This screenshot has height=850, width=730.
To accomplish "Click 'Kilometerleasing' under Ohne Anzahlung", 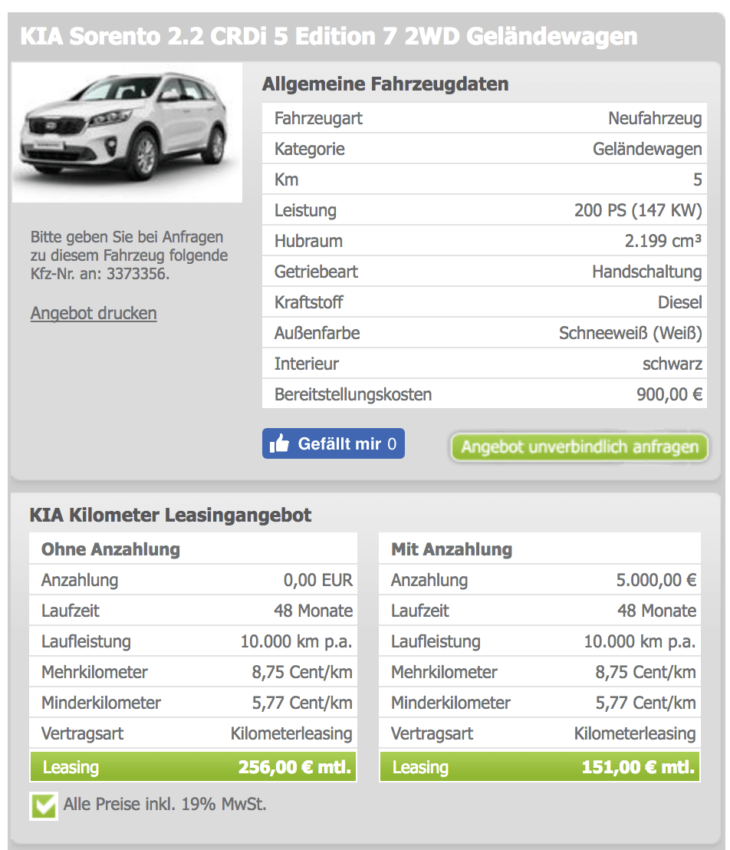I will [x=291, y=733].
